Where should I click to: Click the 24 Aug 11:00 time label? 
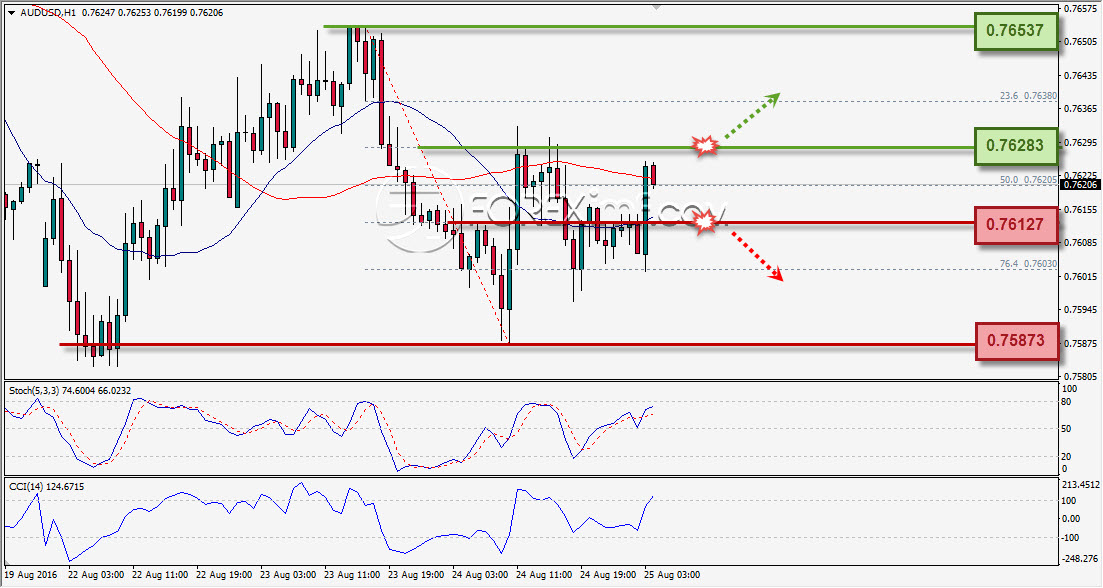[544, 575]
